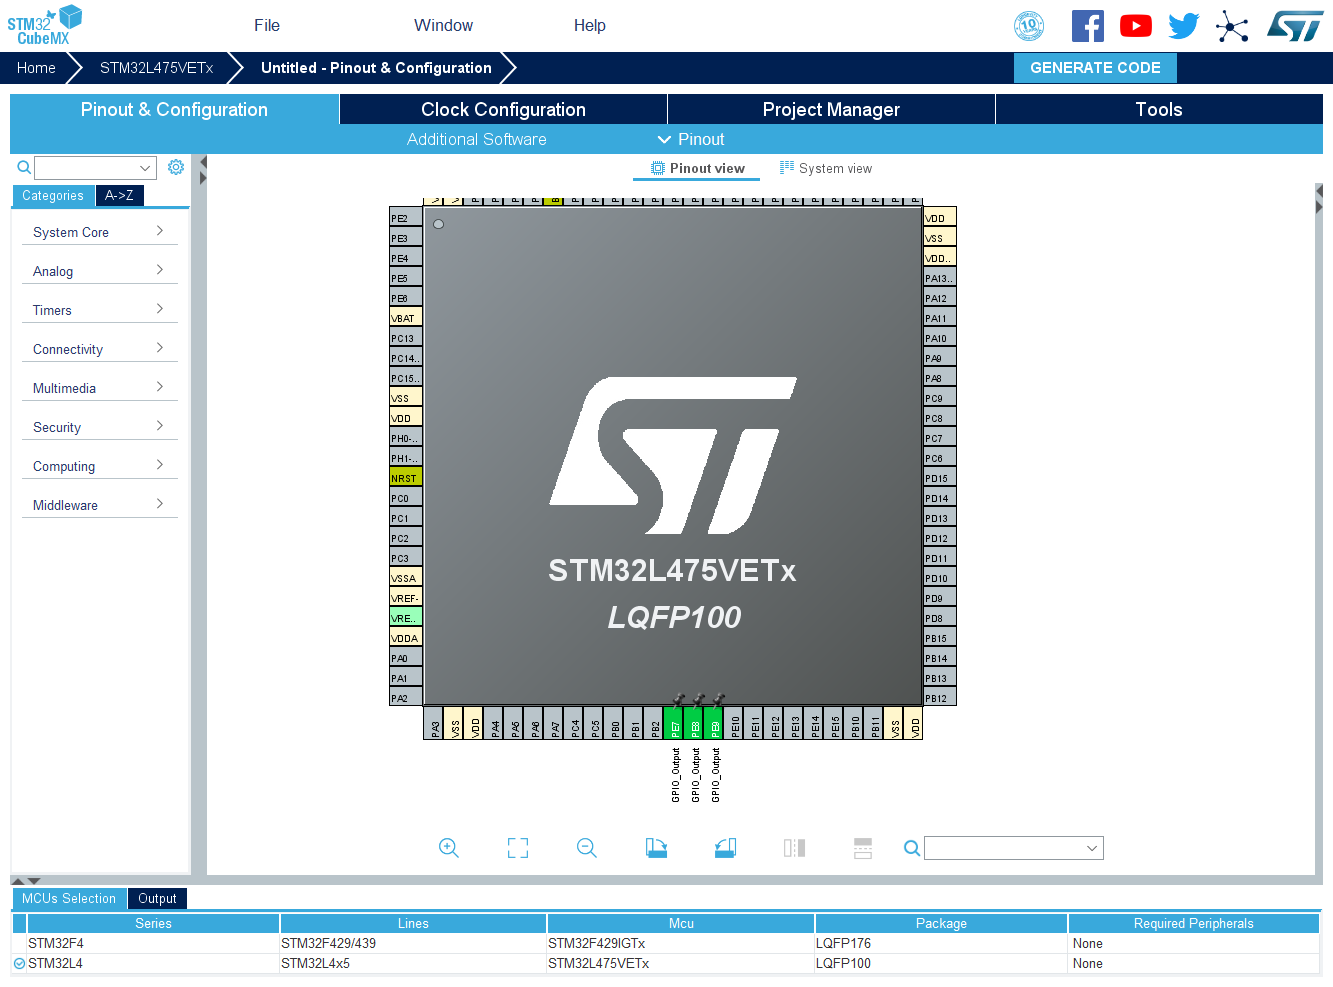Switch to the Clock Configuration tab
This screenshot has width=1333, height=987.
[503, 109]
